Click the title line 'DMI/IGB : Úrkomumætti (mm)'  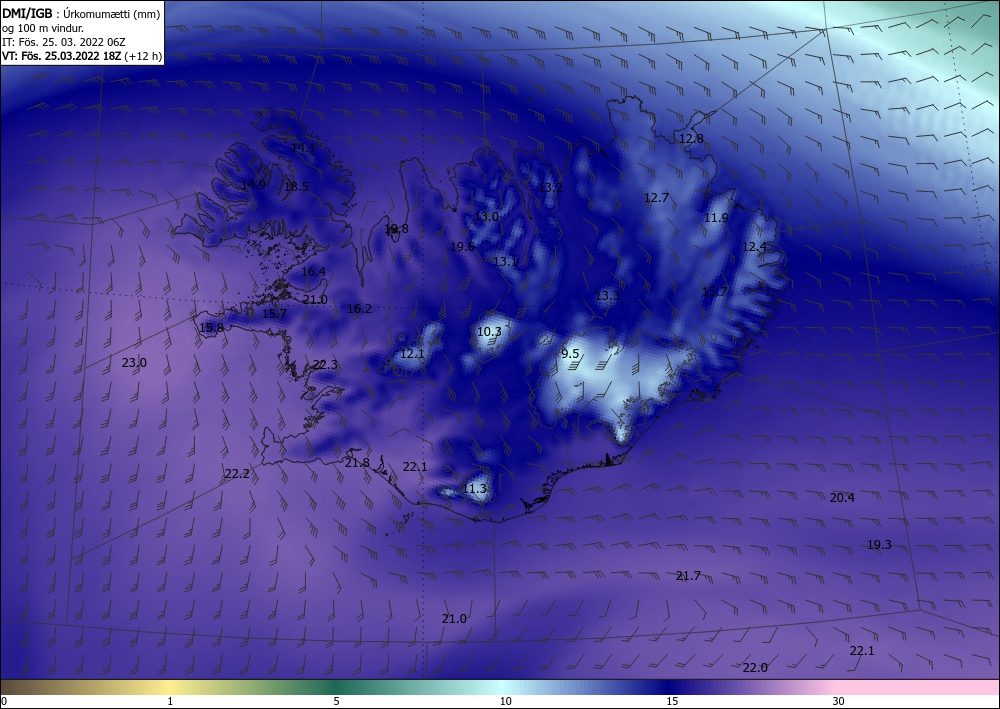tap(82, 13)
